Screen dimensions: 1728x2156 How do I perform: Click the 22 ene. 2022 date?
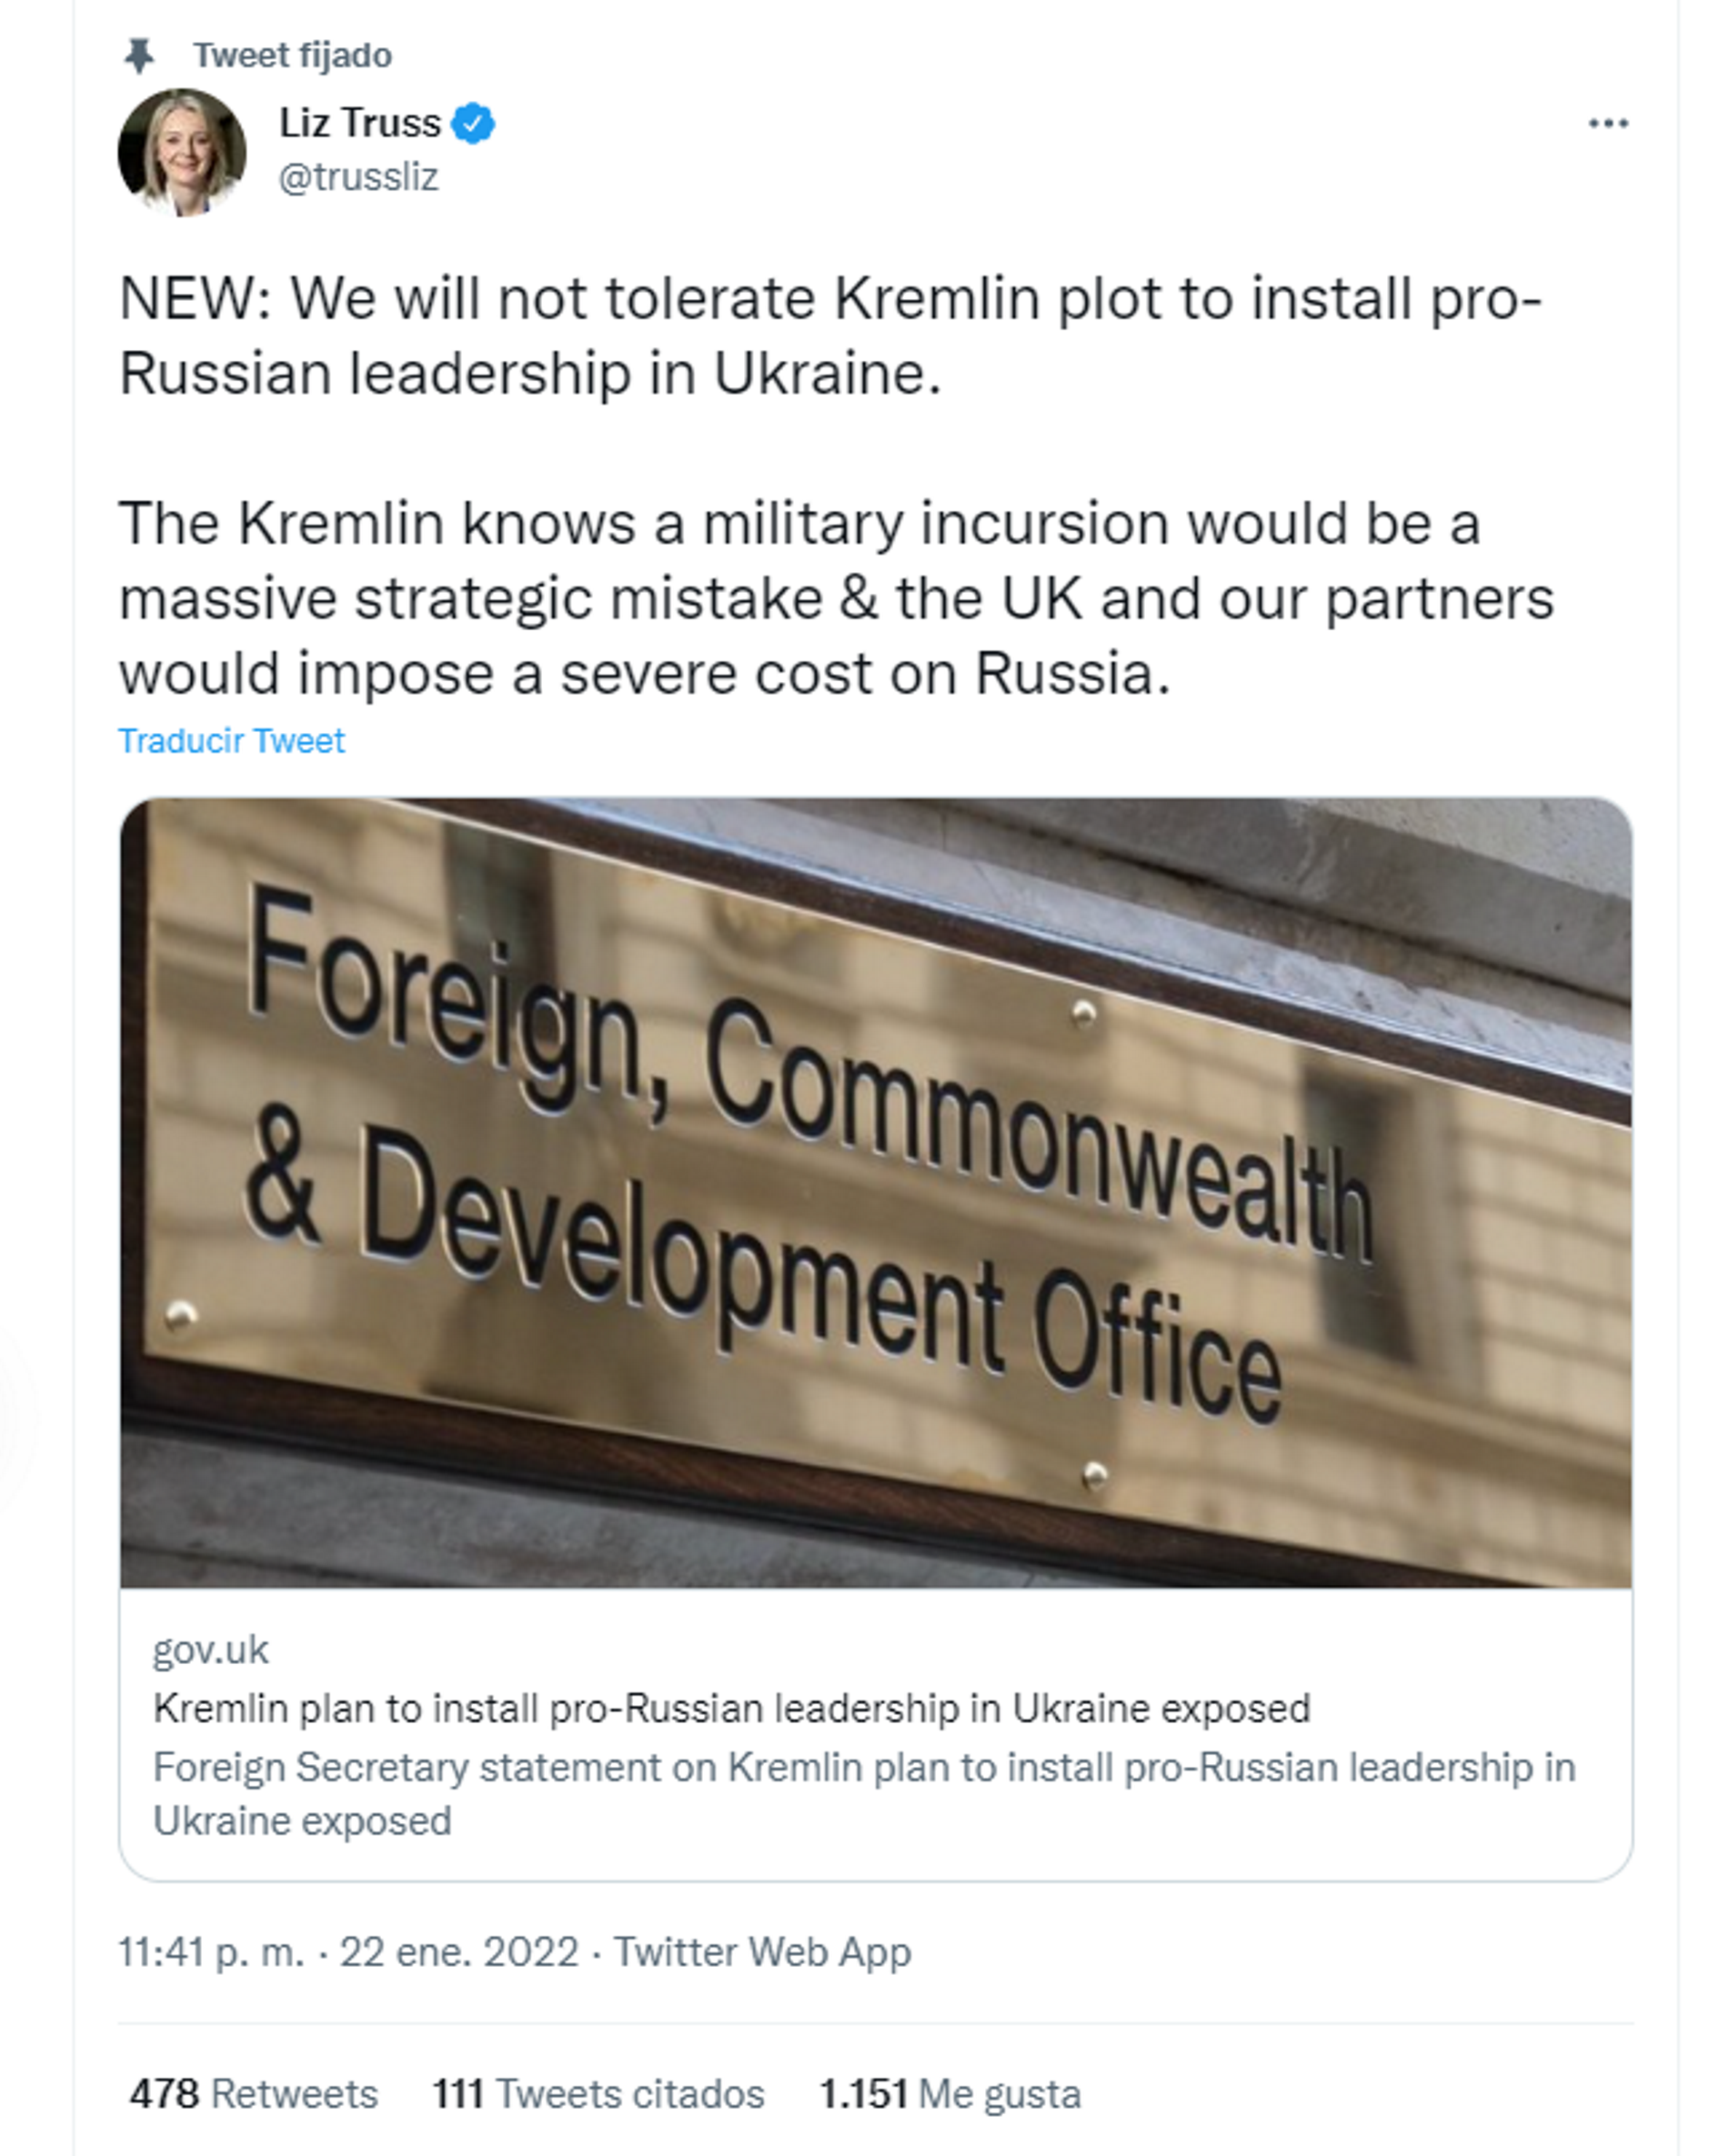click(x=459, y=1952)
